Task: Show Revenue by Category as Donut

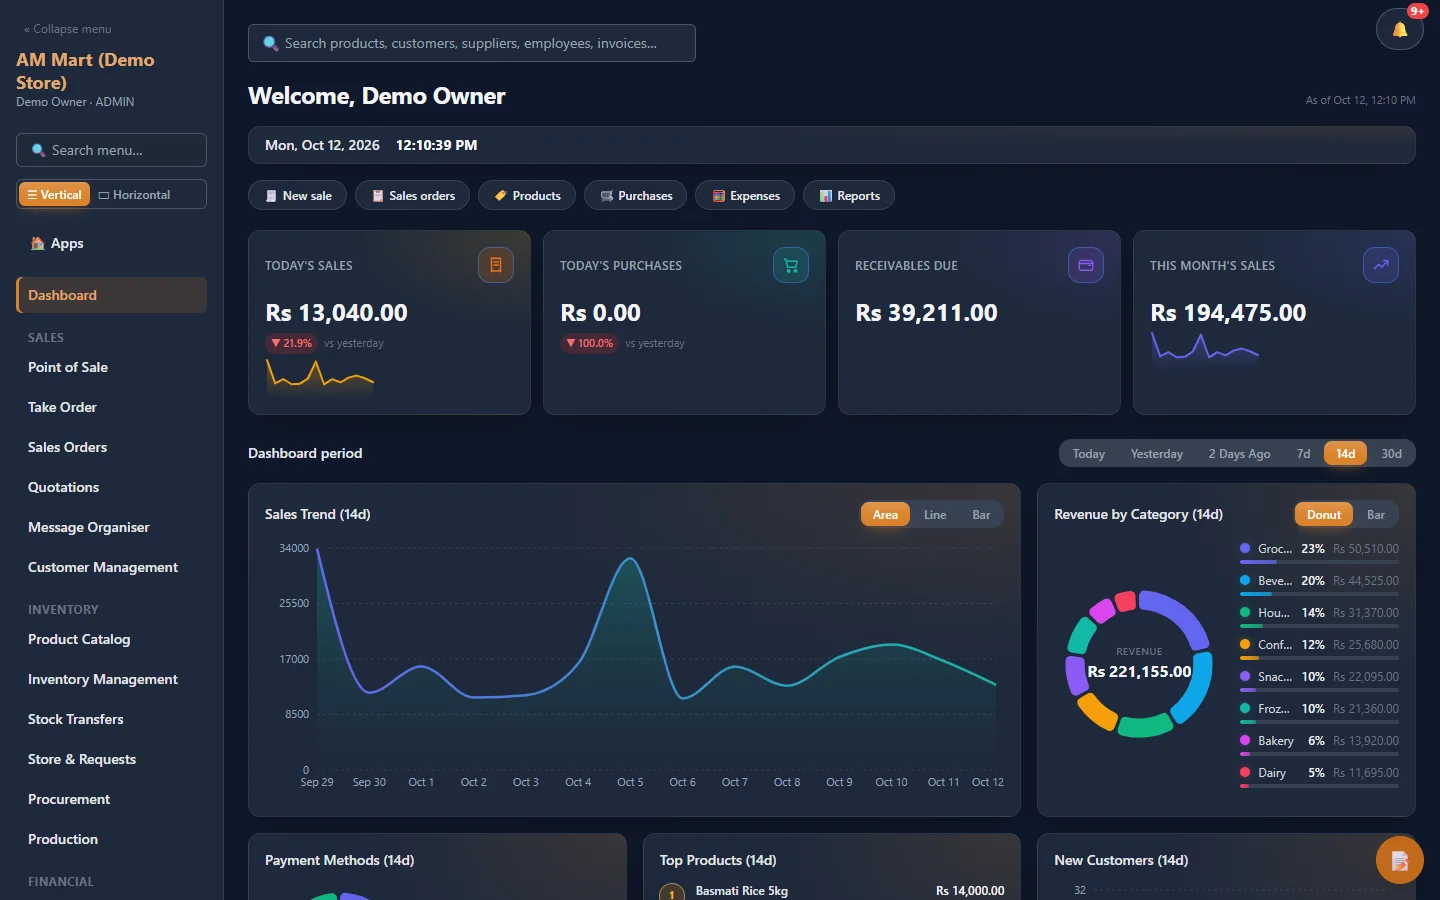Action: (1324, 514)
